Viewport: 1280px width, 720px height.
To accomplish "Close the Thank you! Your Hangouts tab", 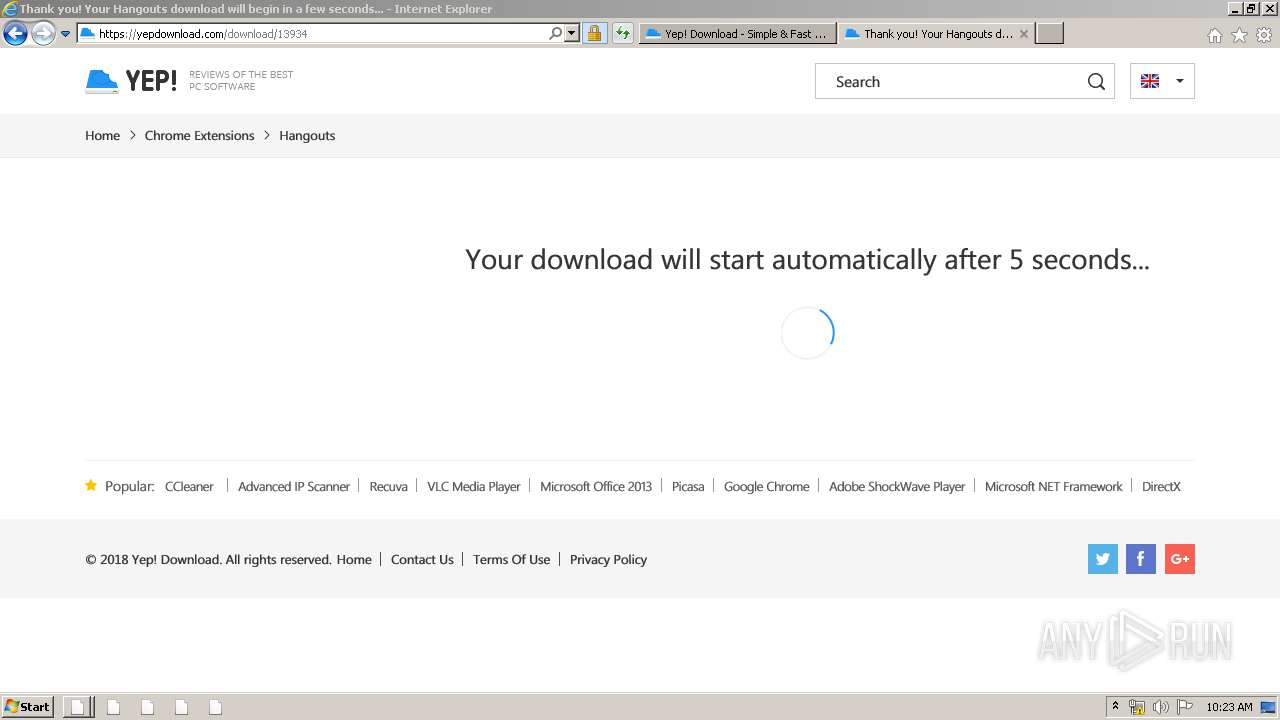I will [x=1024, y=34].
